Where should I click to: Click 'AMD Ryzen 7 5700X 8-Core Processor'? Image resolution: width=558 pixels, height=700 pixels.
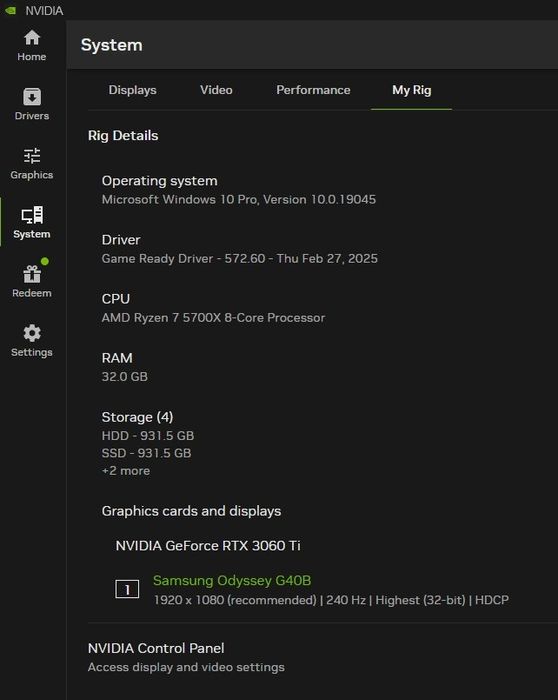213,317
